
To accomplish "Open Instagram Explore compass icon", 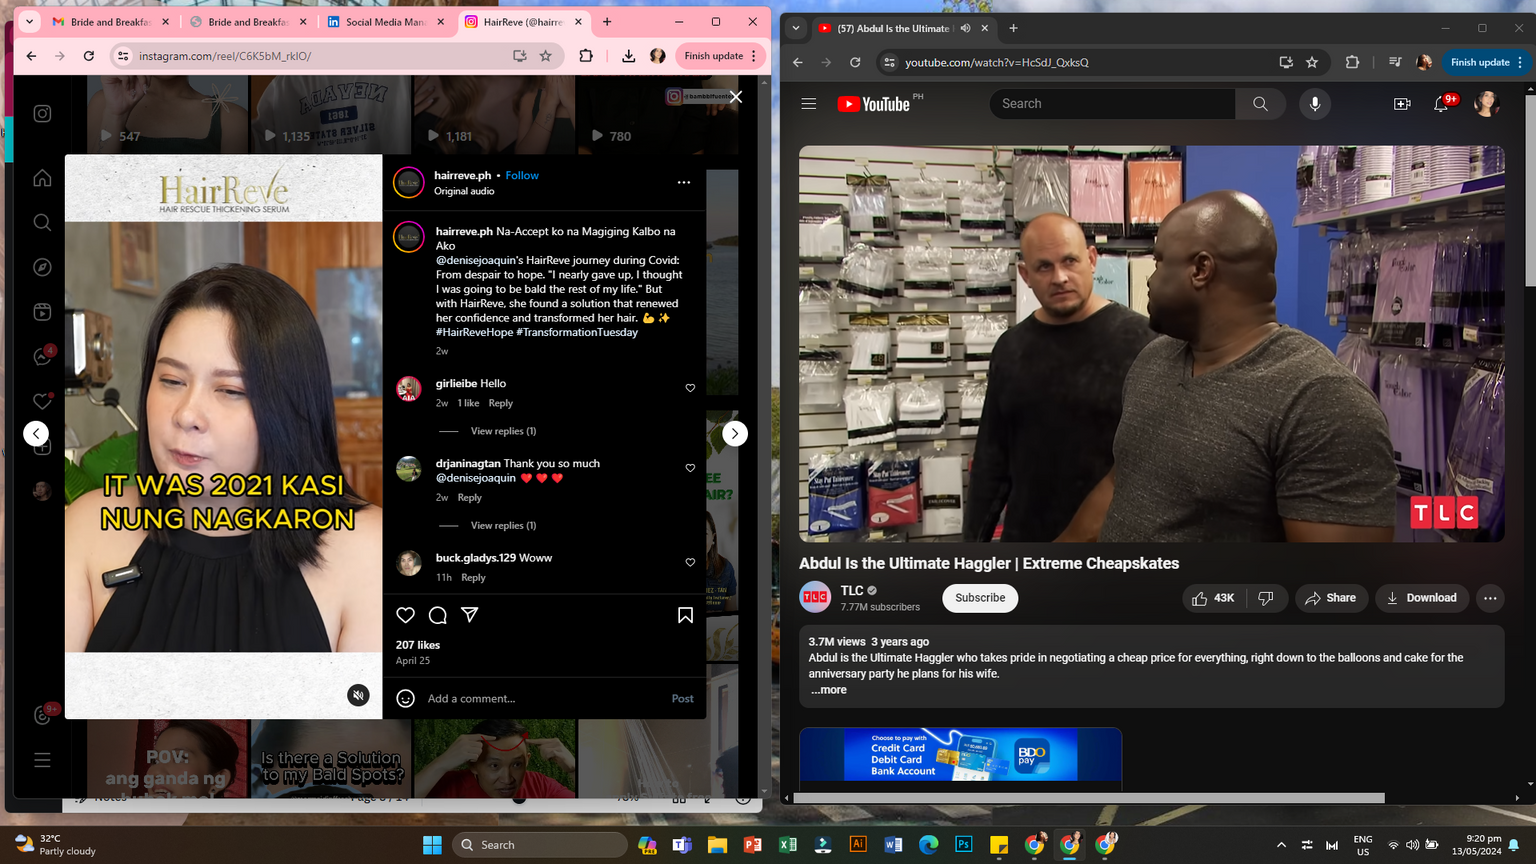I will (42, 267).
